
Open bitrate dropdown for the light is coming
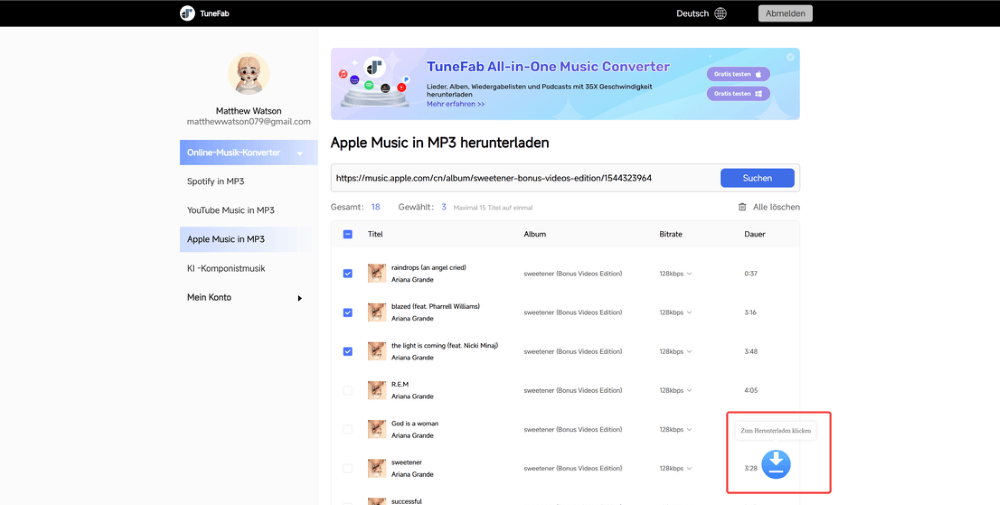pos(675,351)
